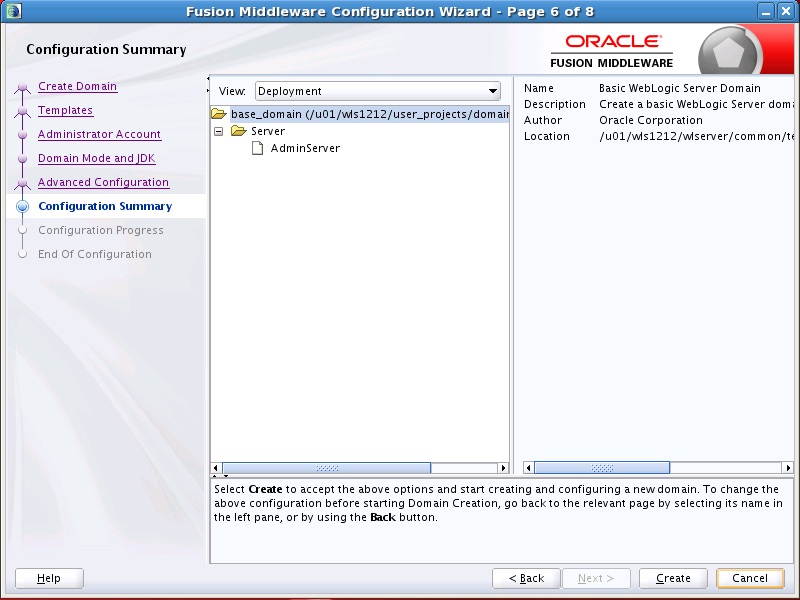The image size is (800, 600).
Task: Close the Configuration Wizard window
Action: coord(786,11)
